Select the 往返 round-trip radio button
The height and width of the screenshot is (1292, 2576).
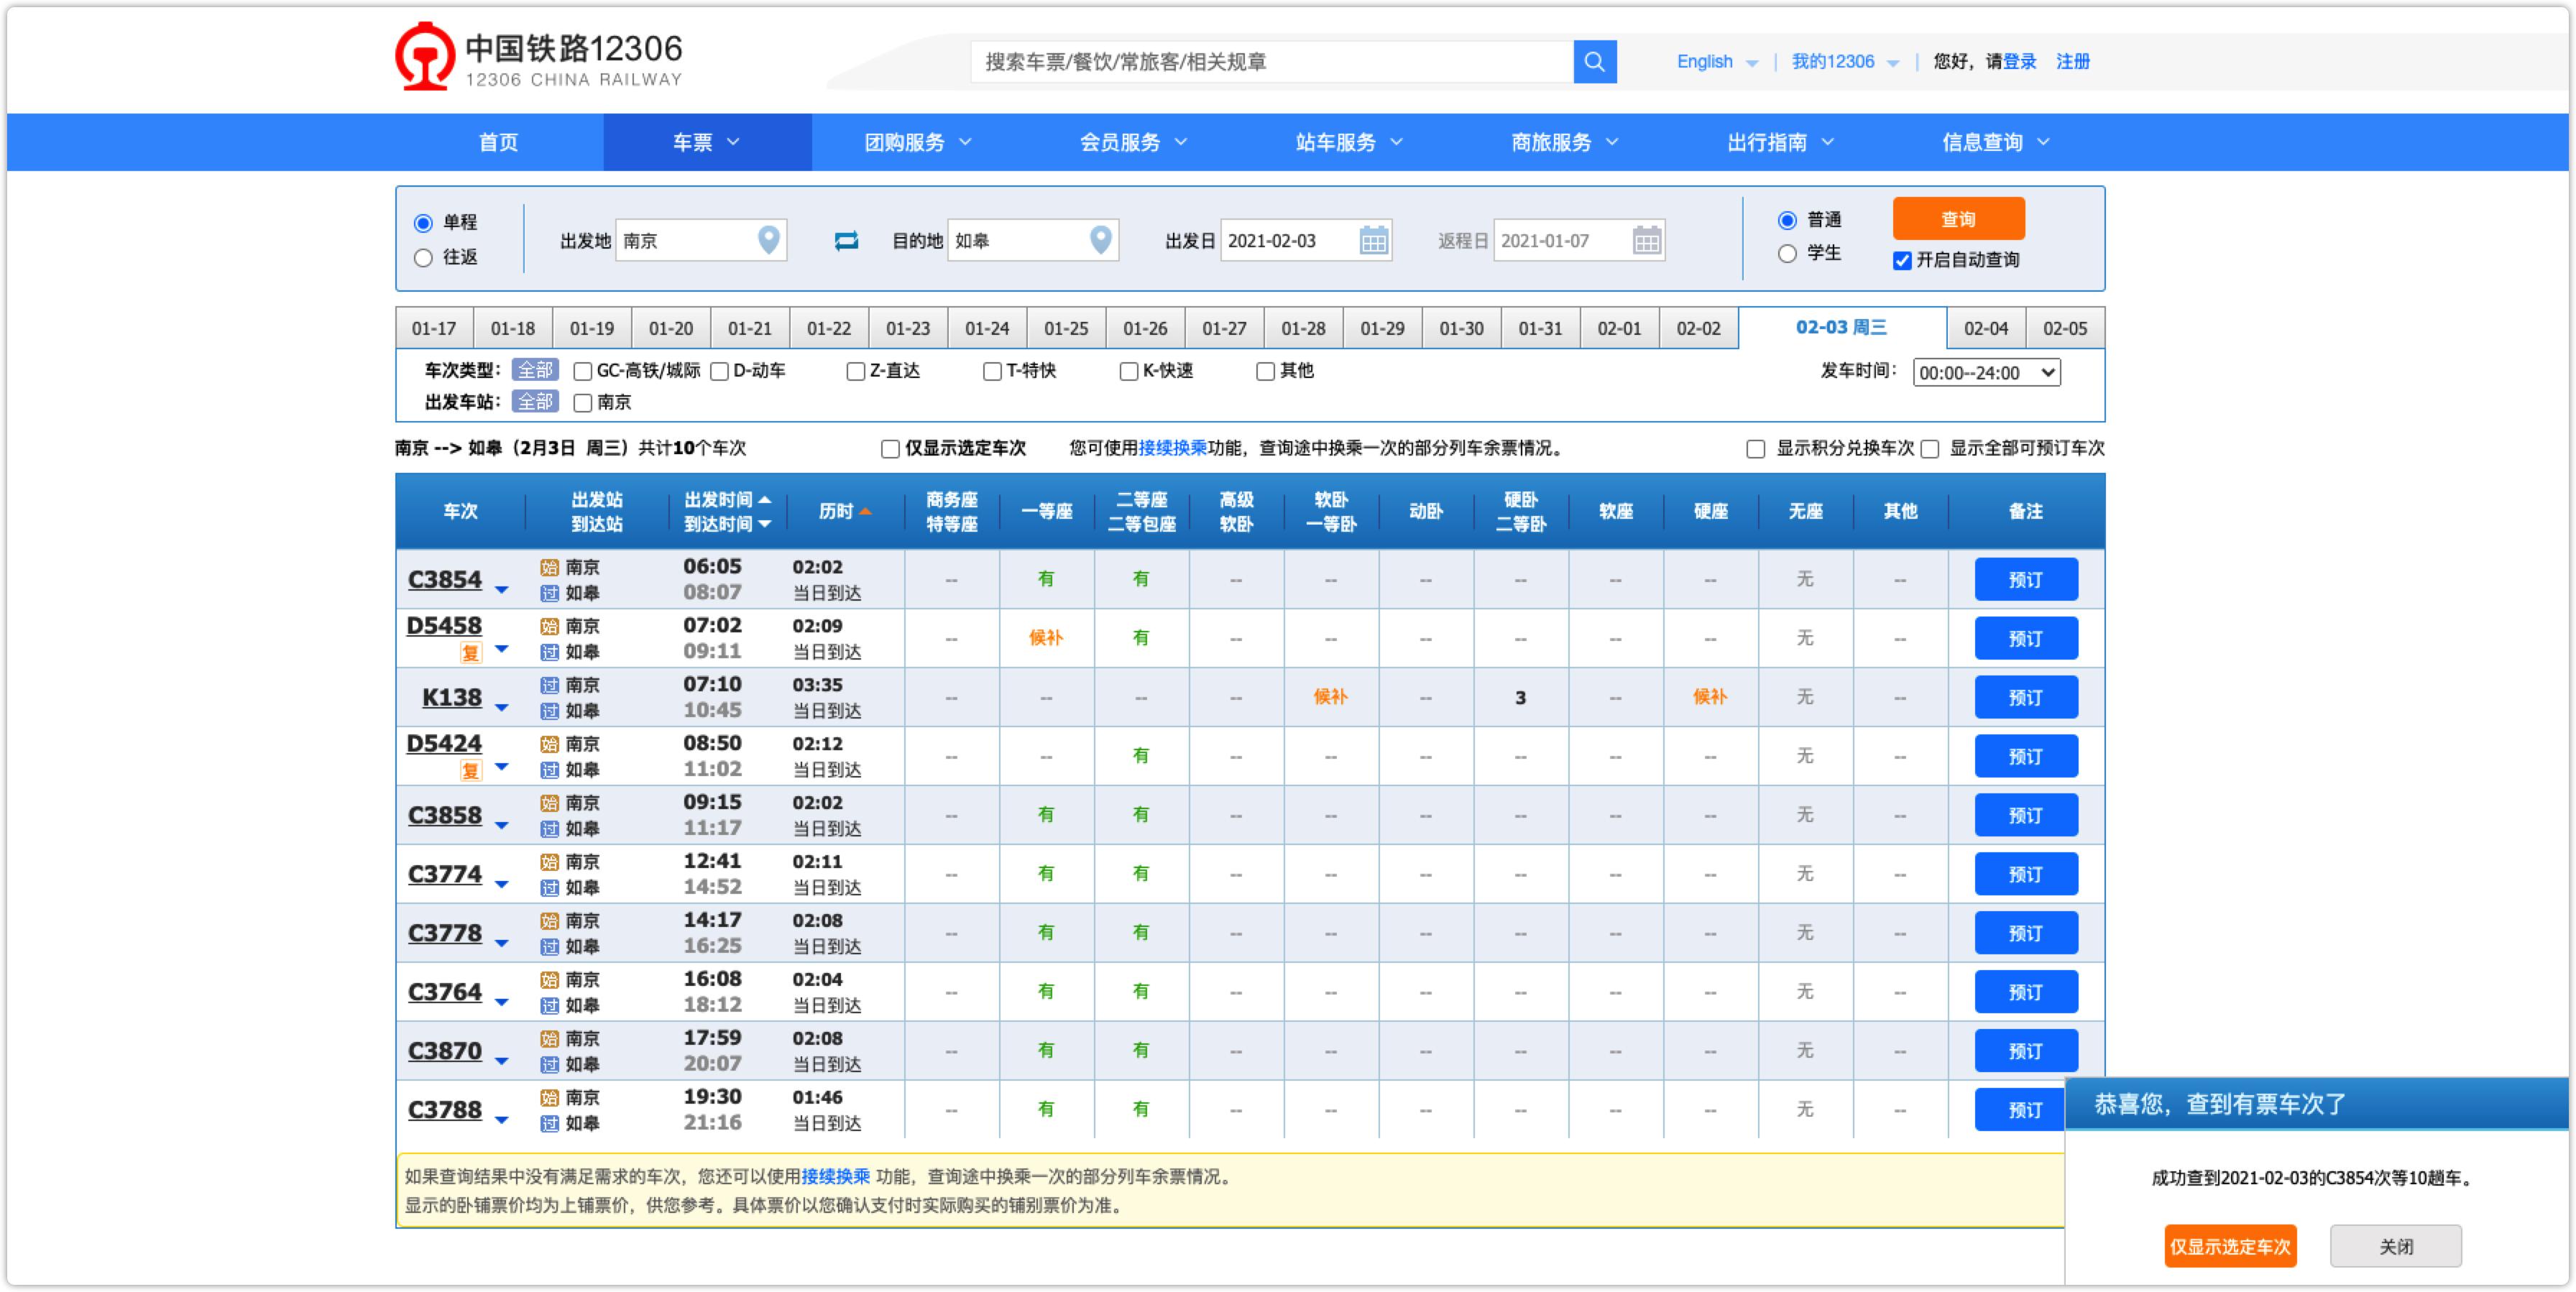click(423, 258)
